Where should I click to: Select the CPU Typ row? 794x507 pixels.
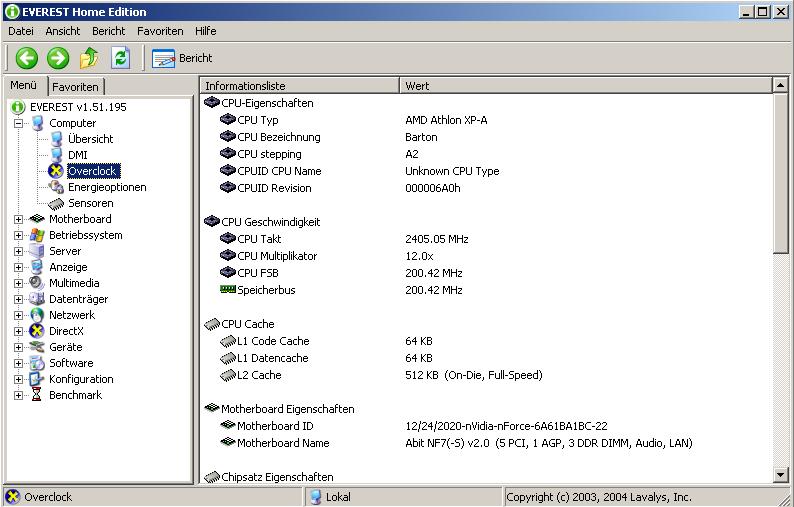487,120
